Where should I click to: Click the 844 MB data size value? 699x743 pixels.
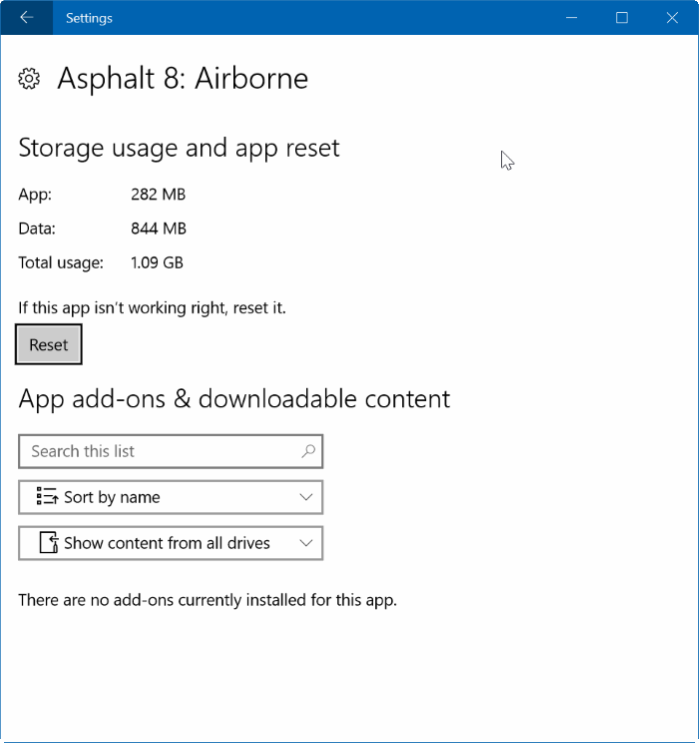[x=159, y=228]
